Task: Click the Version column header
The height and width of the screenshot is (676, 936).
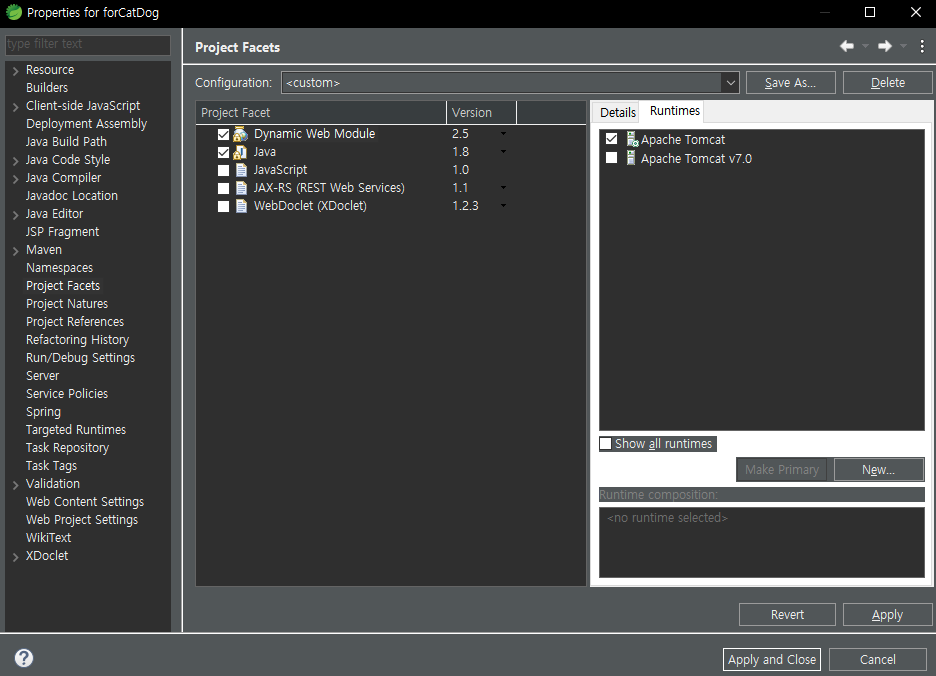Action: point(481,112)
